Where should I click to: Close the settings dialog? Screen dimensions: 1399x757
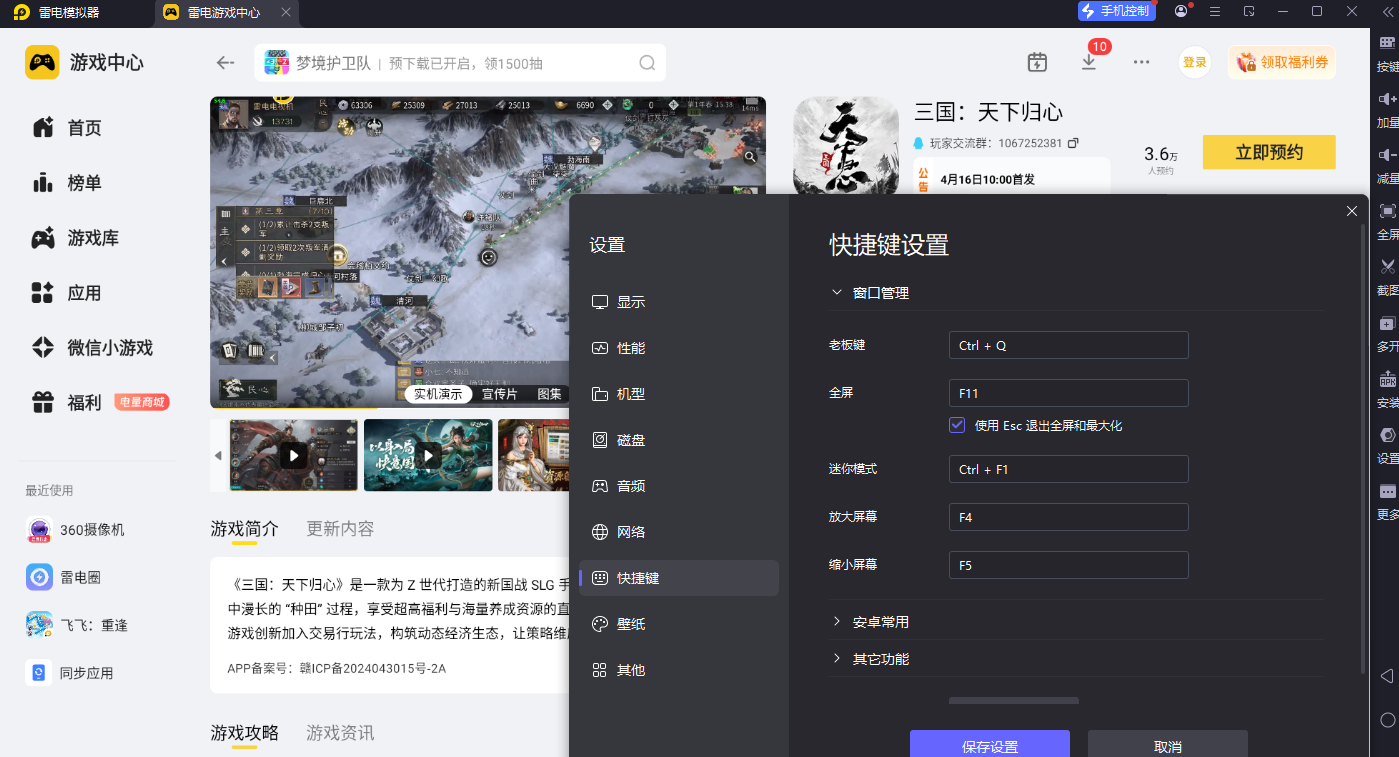pyautogui.click(x=1352, y=211)
